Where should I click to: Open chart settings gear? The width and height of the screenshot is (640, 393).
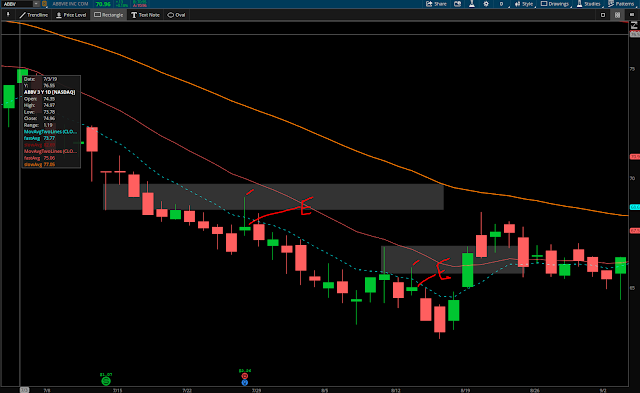[486, 4]
